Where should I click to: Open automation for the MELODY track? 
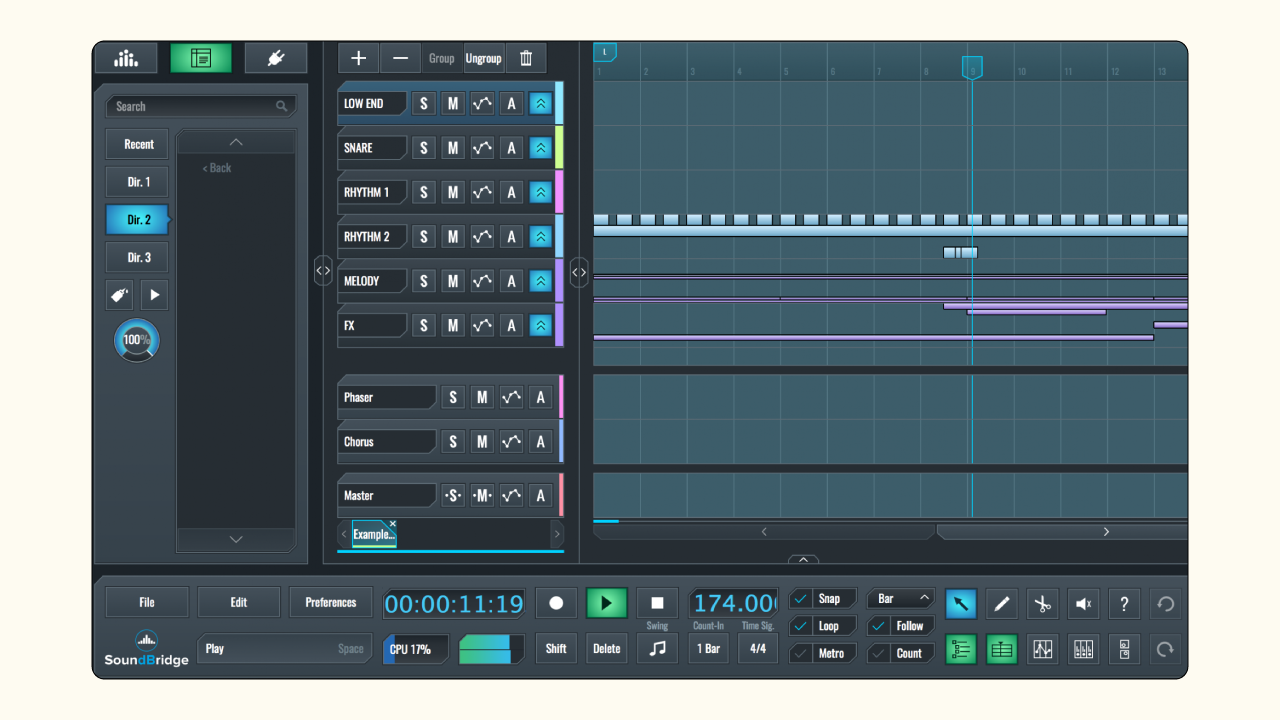pyautogui.click(x=482, y=281)
